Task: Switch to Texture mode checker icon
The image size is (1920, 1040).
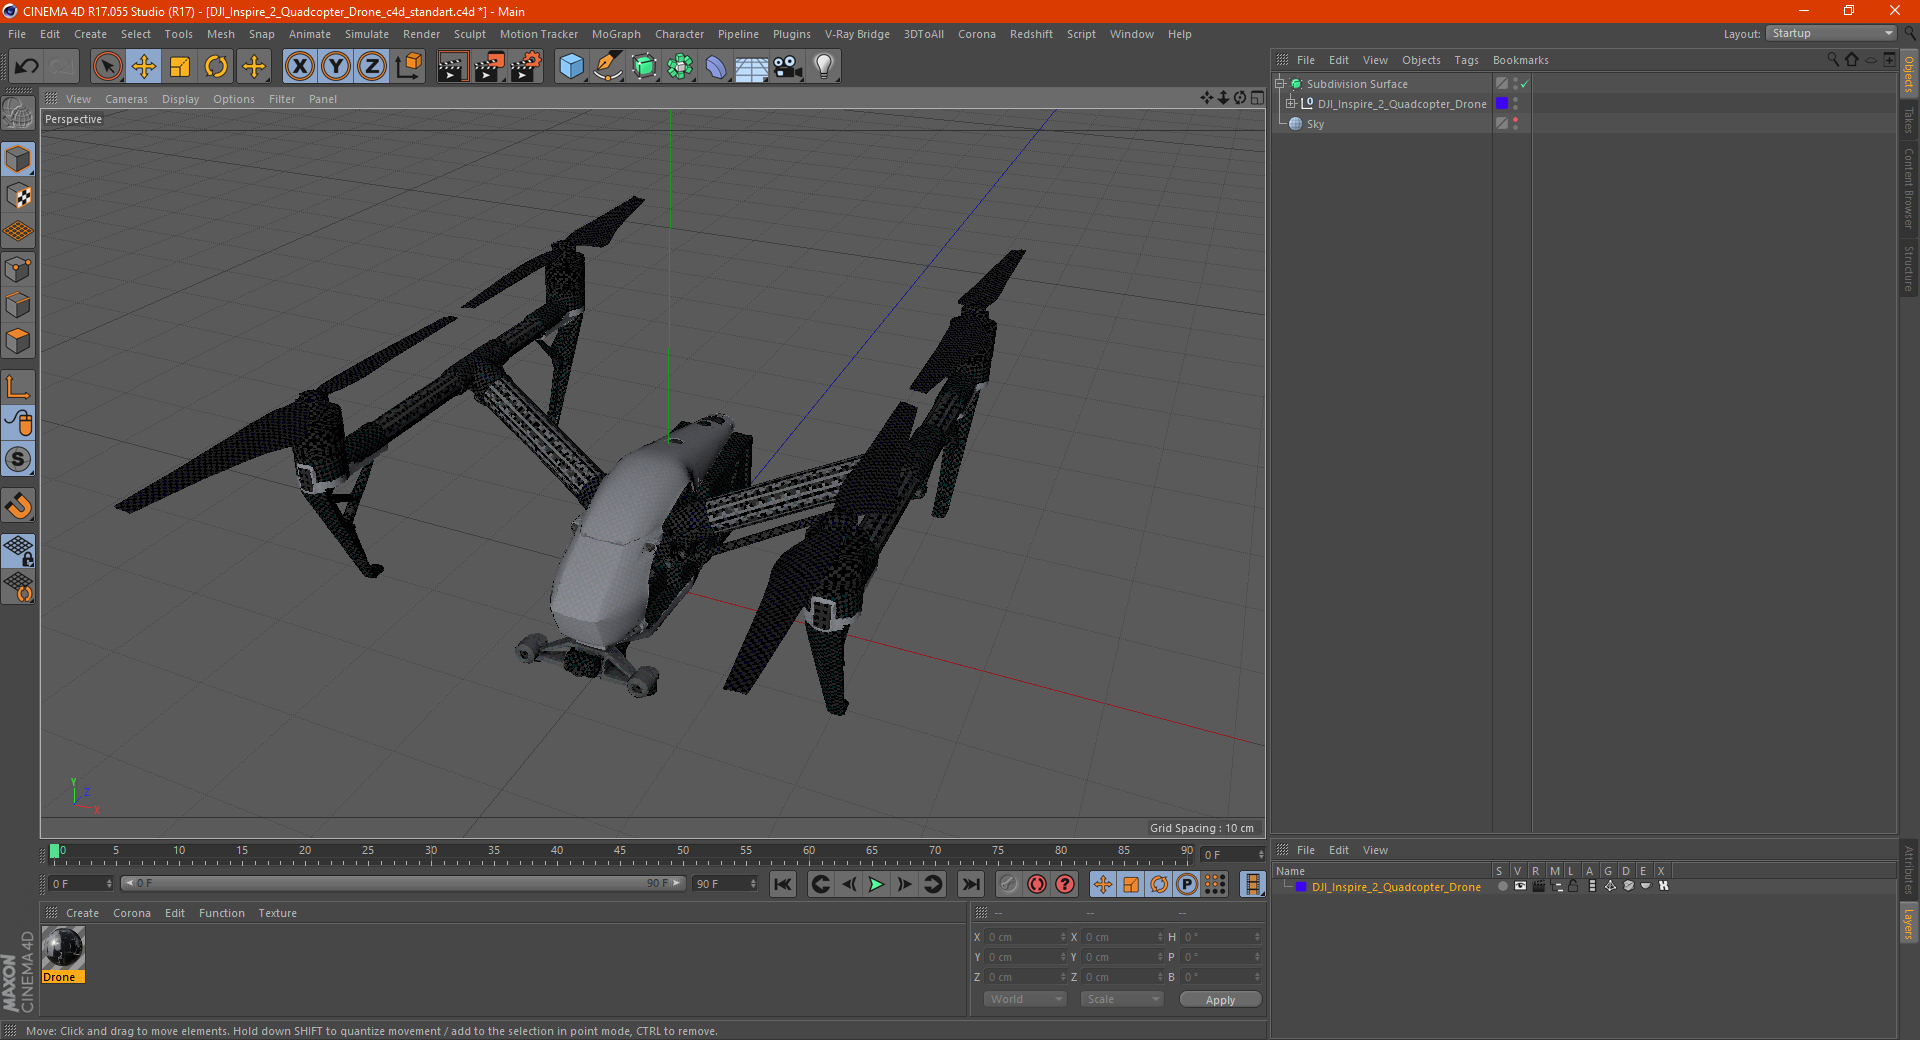Action: click(x=18, y=196)
